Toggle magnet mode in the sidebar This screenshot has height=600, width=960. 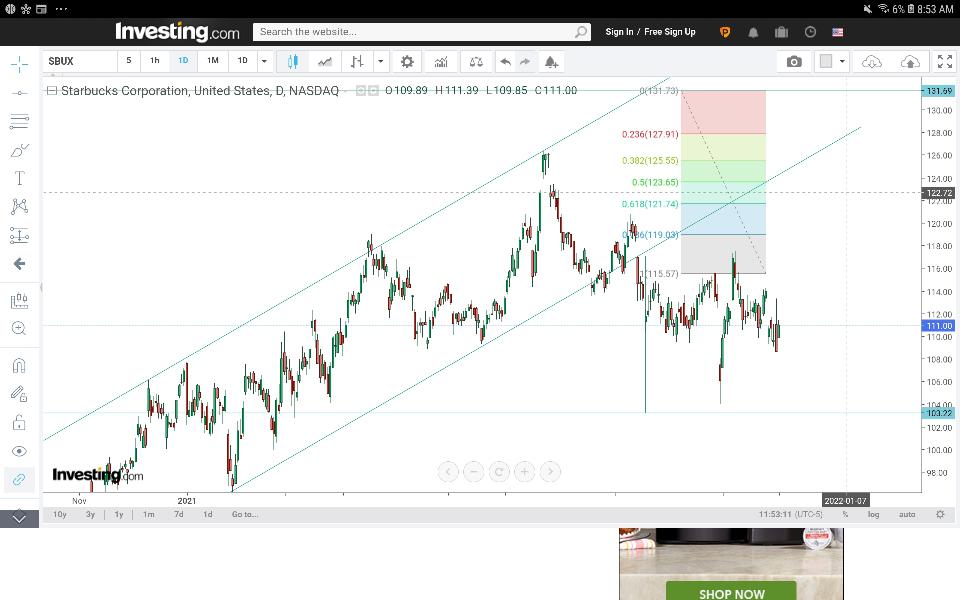(19, 366)
